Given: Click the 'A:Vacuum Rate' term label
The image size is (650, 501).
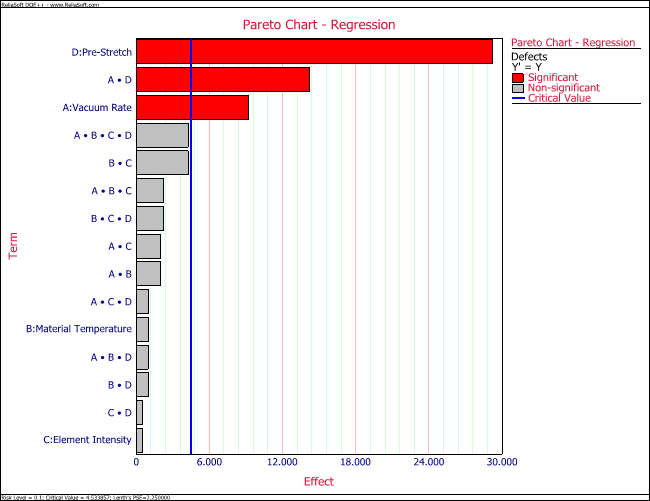Looking at the screenshot, I should (97, 108).
